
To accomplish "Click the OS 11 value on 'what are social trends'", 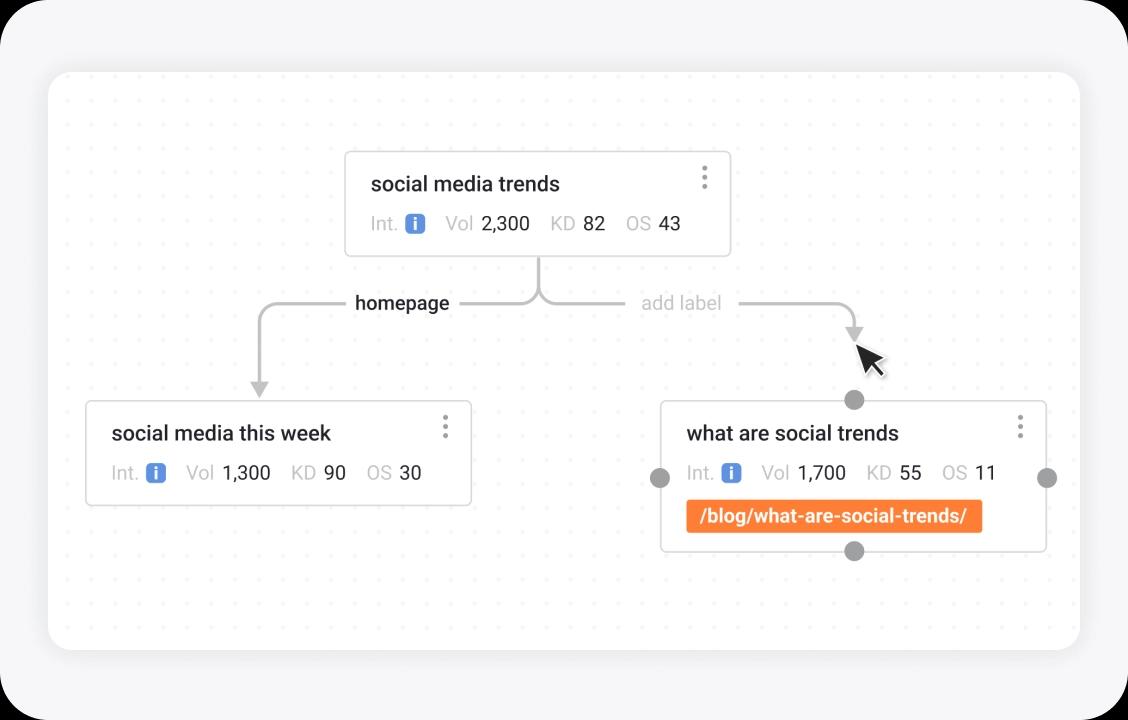I will pos(985,473).
